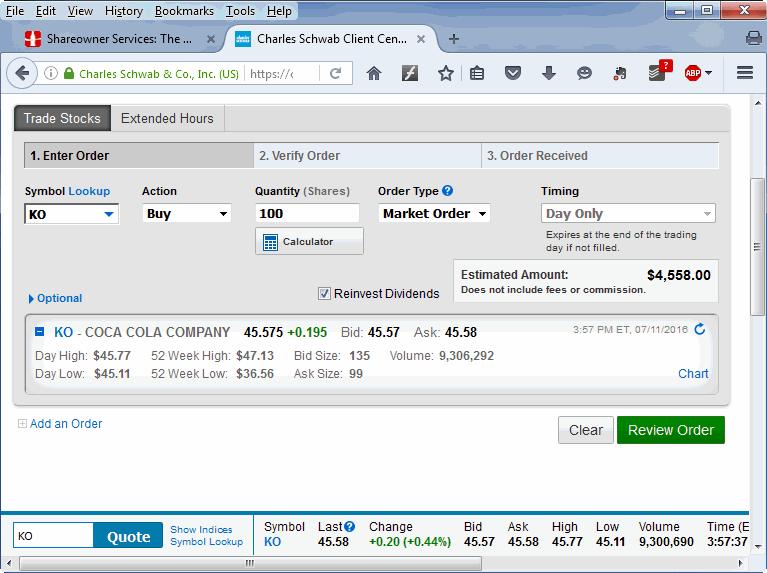Click the green padlock security icon
Screen dimensions: 767x573
click(x=69, y=73)
